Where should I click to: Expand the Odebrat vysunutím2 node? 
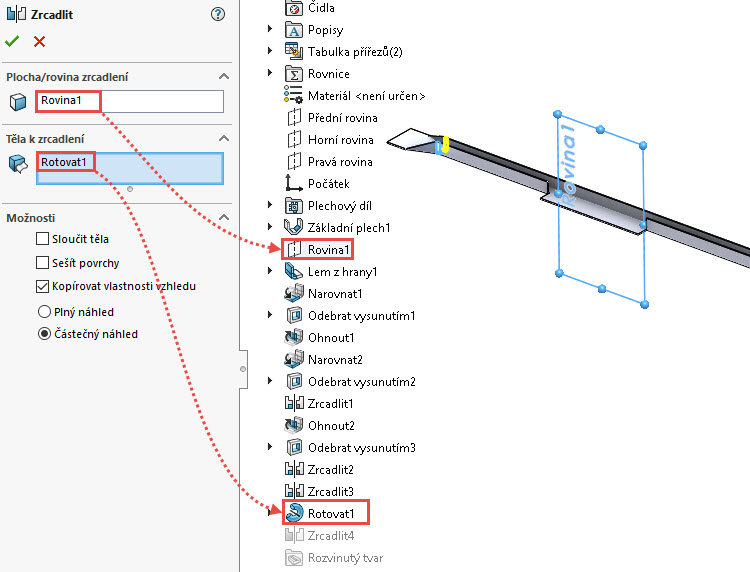270,381
